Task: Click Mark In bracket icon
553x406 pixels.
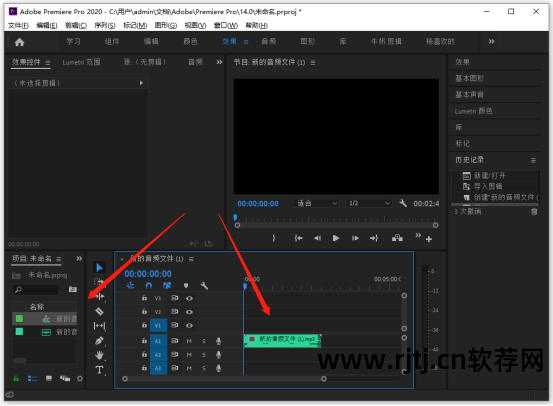Action: tap(274, 238)
